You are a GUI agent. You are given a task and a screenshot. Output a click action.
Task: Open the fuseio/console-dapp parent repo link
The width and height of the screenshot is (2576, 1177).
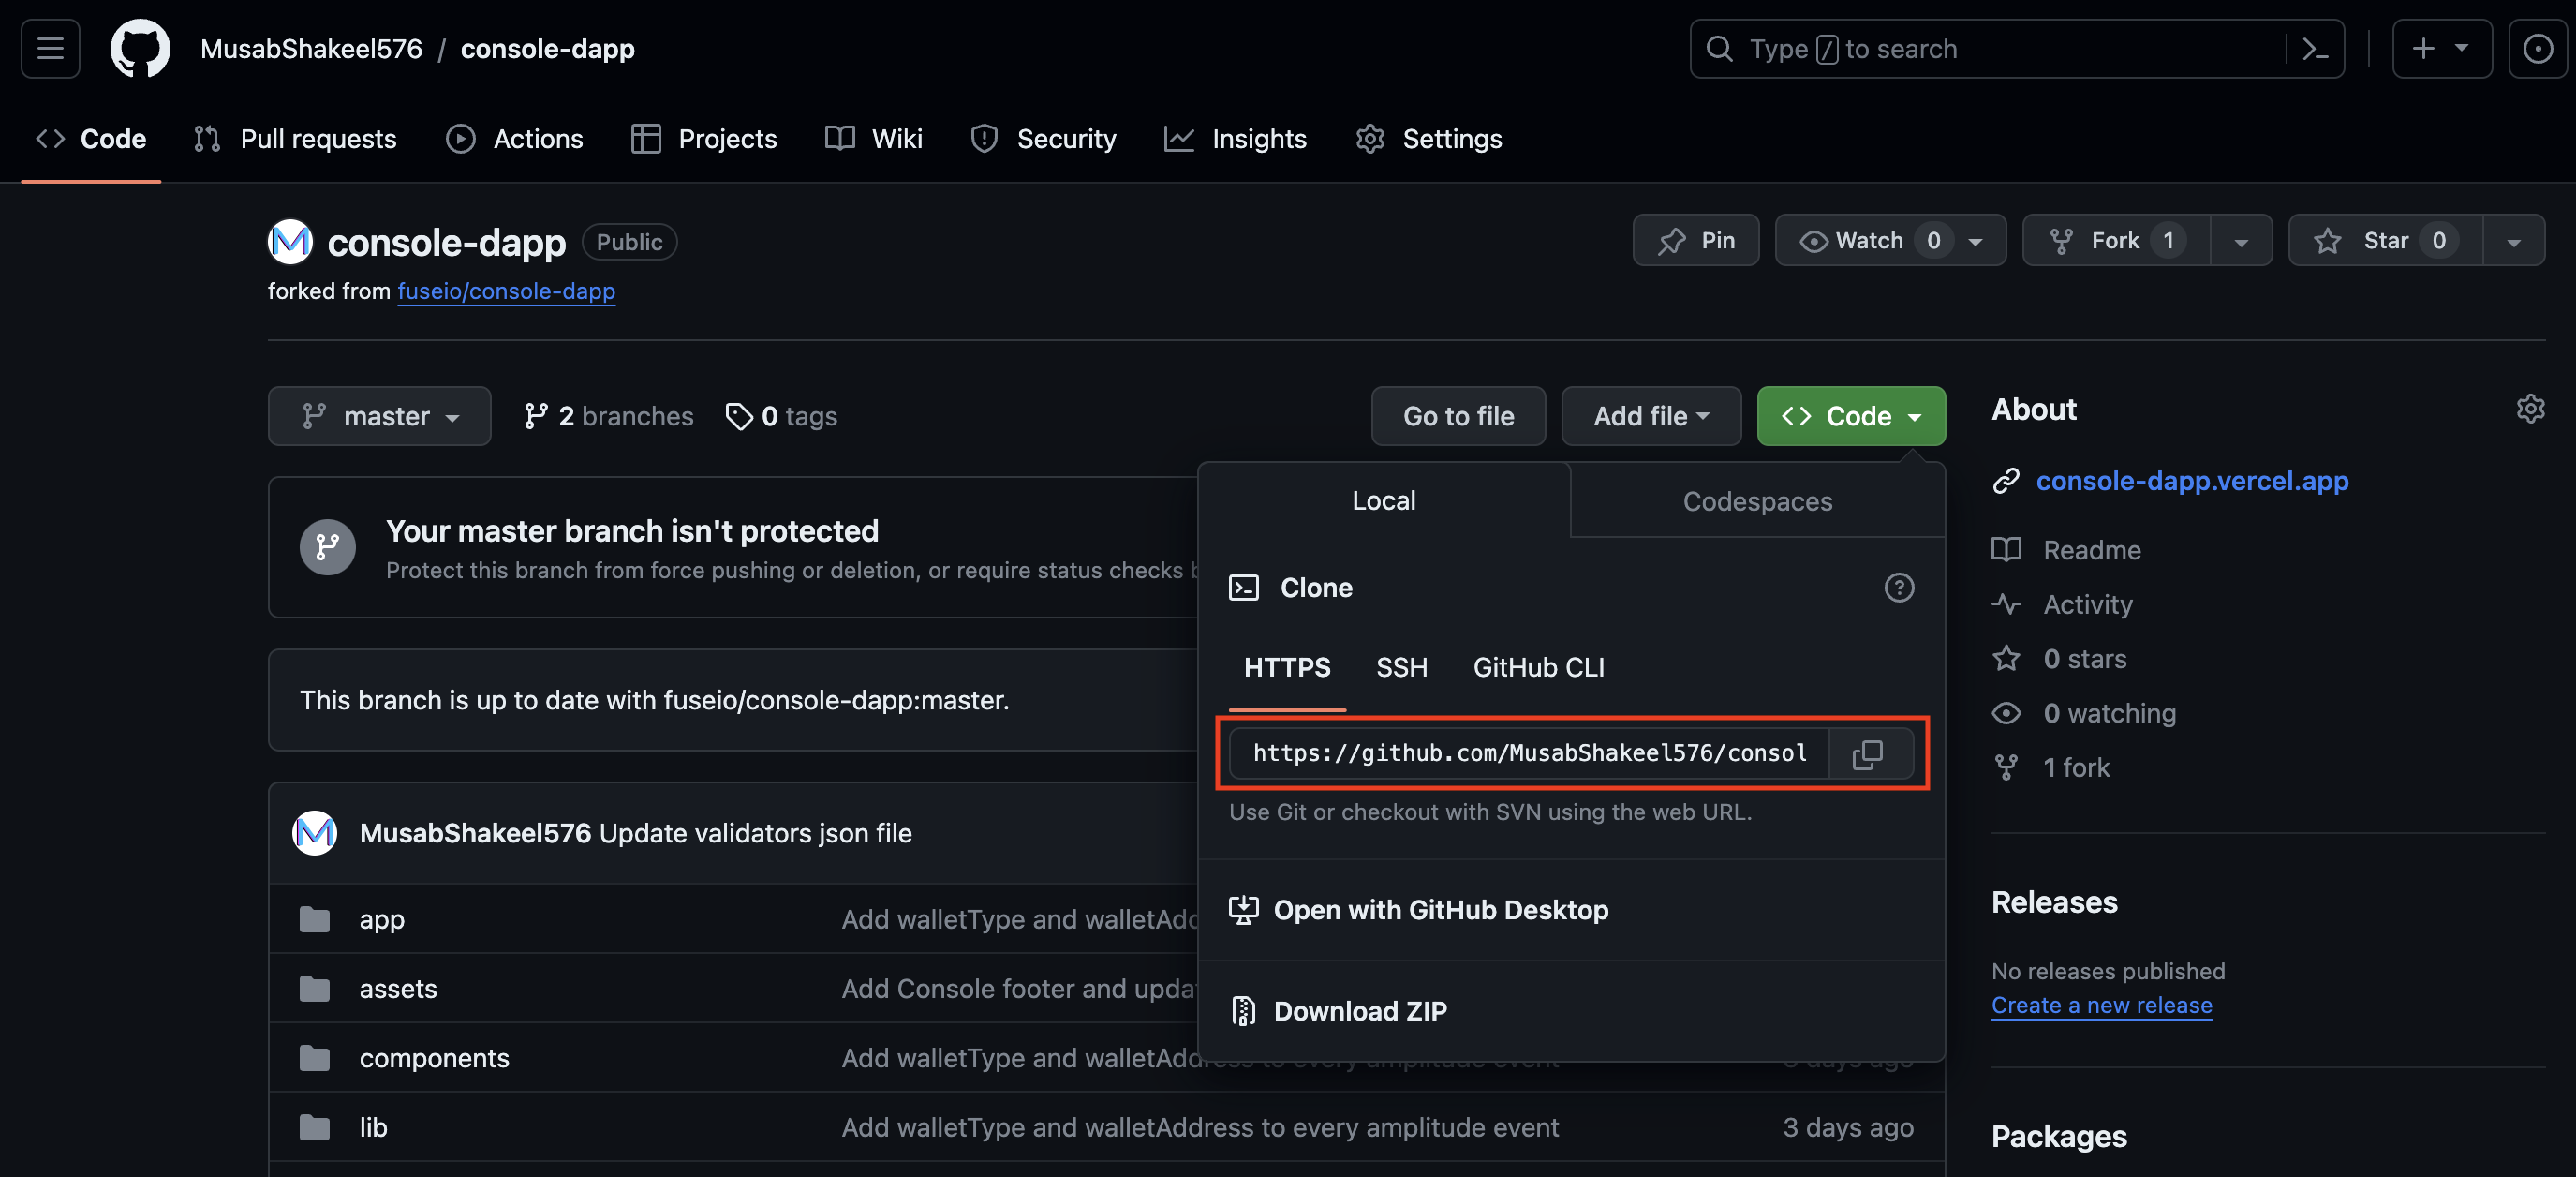tap(506, 291)
